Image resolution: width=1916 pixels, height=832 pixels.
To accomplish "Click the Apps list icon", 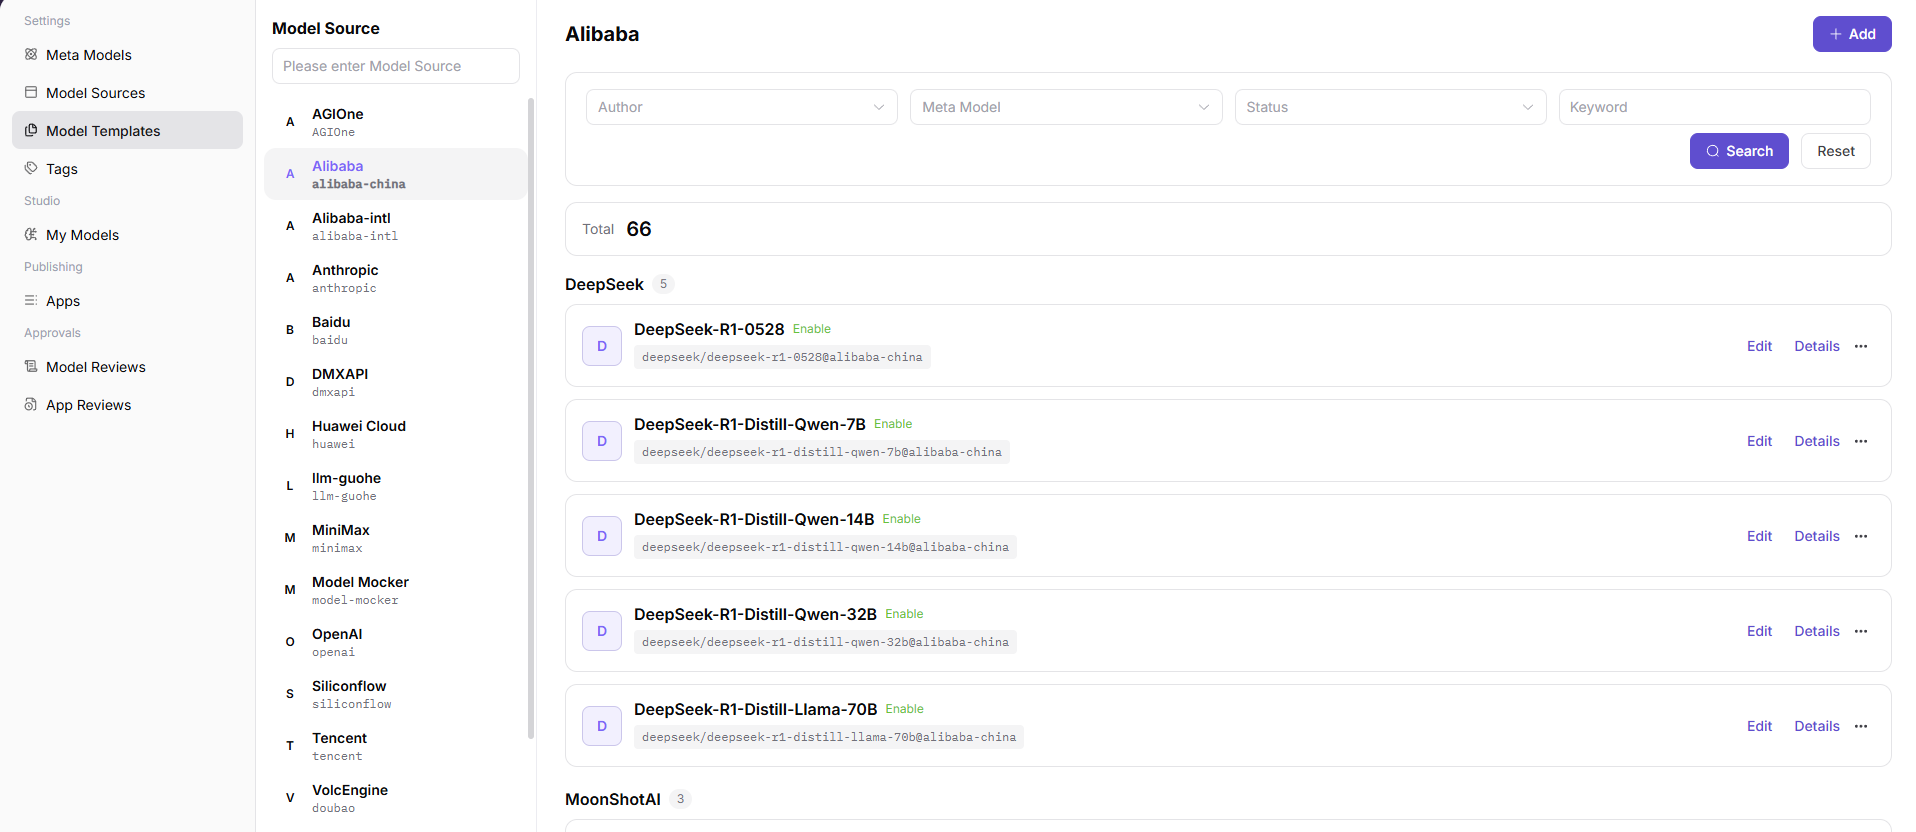I will (x=31, y=301).
